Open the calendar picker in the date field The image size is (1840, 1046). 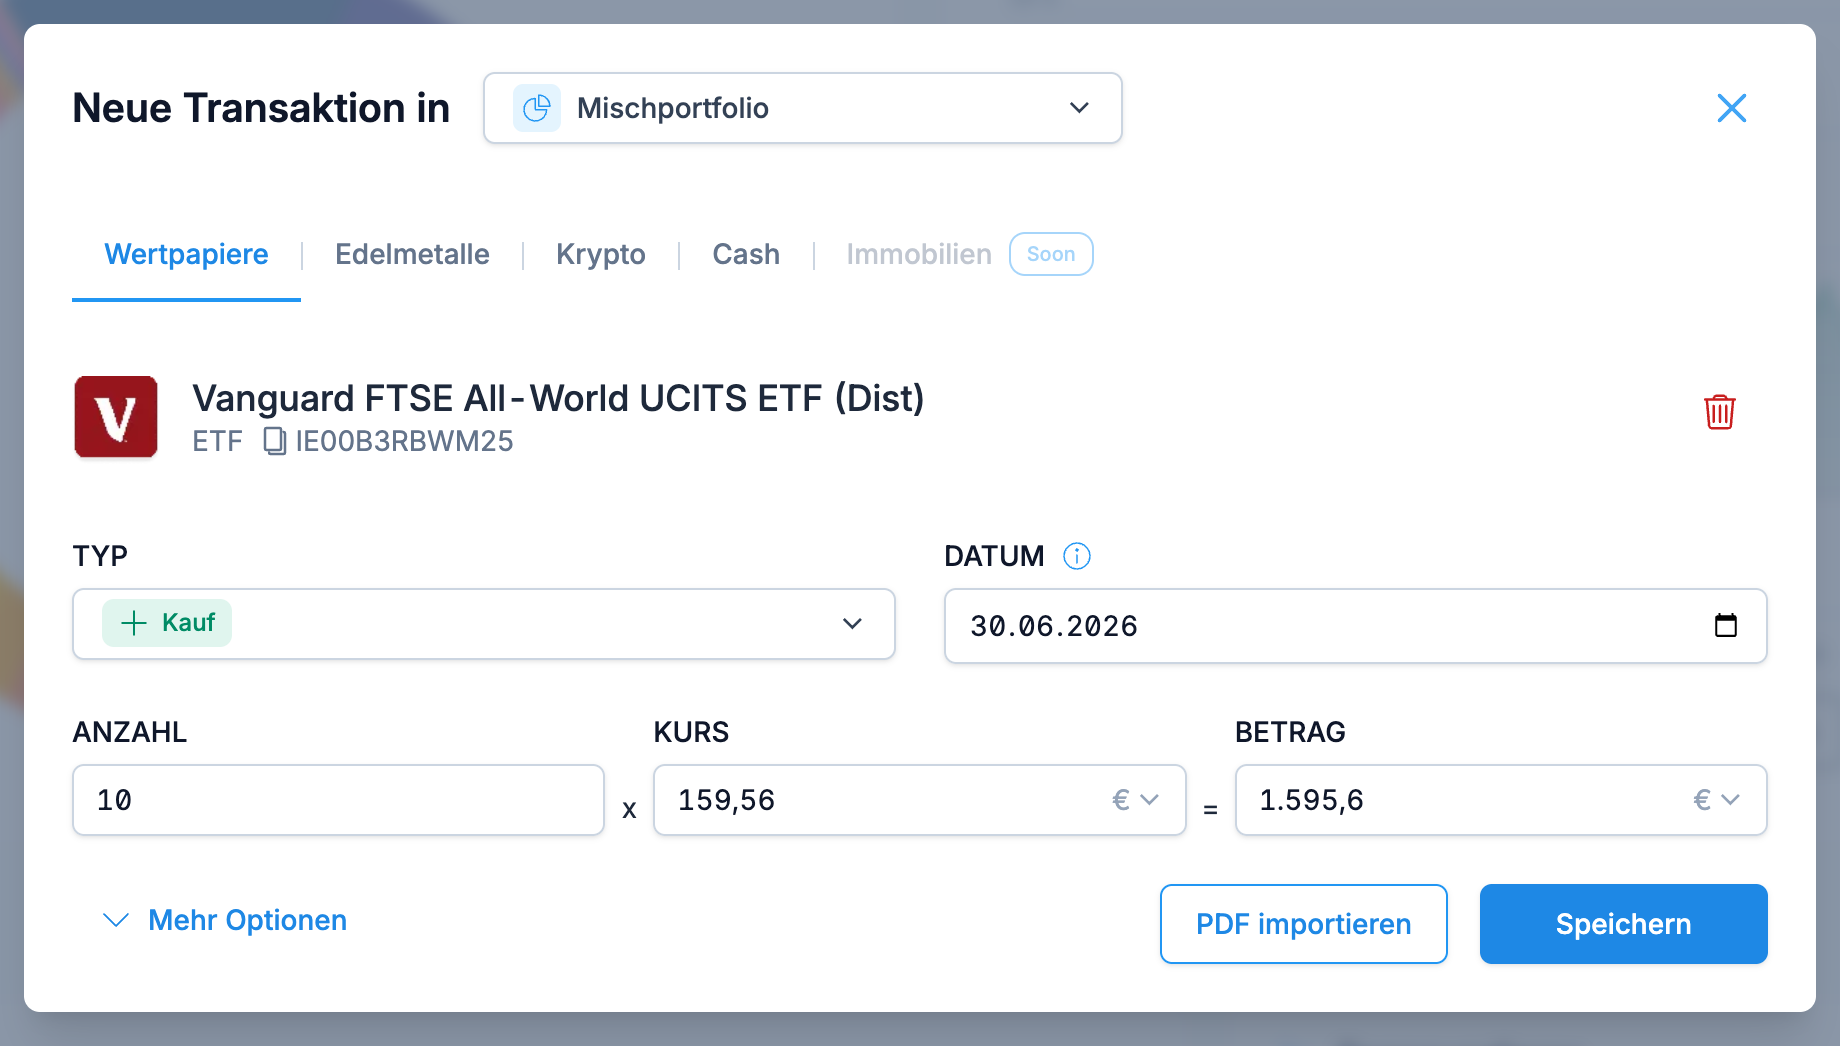[1726, 626]
